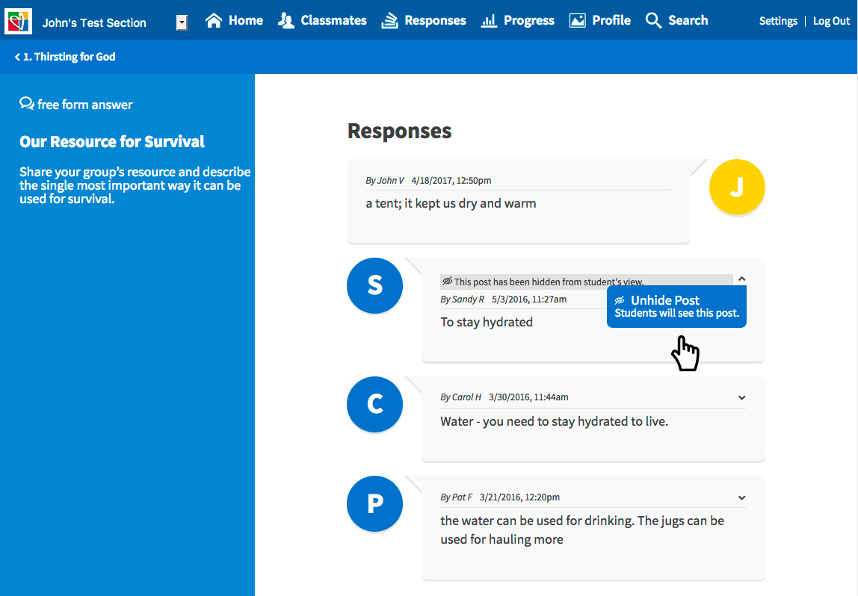This screenshot has width=858, height=596.
Task: Expand options for Carol H's post
Action: (741, 398)
